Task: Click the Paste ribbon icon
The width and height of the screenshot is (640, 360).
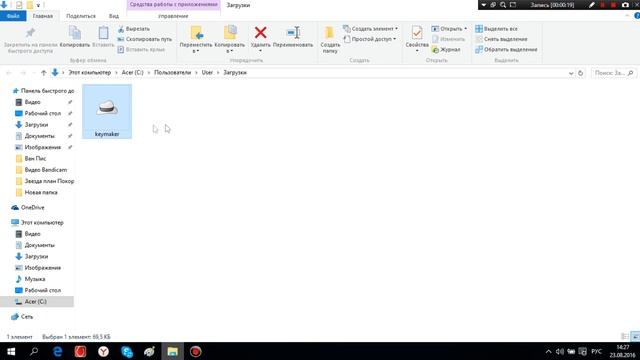Action: (103, 33)
